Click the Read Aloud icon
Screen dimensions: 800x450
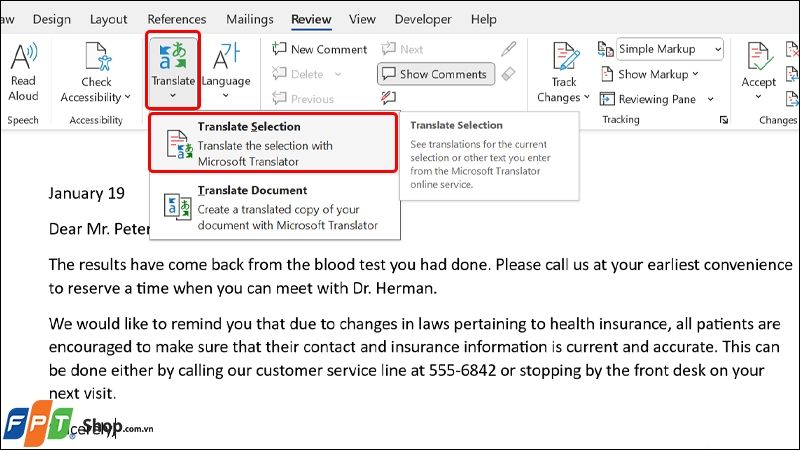[x=23, y=56]
